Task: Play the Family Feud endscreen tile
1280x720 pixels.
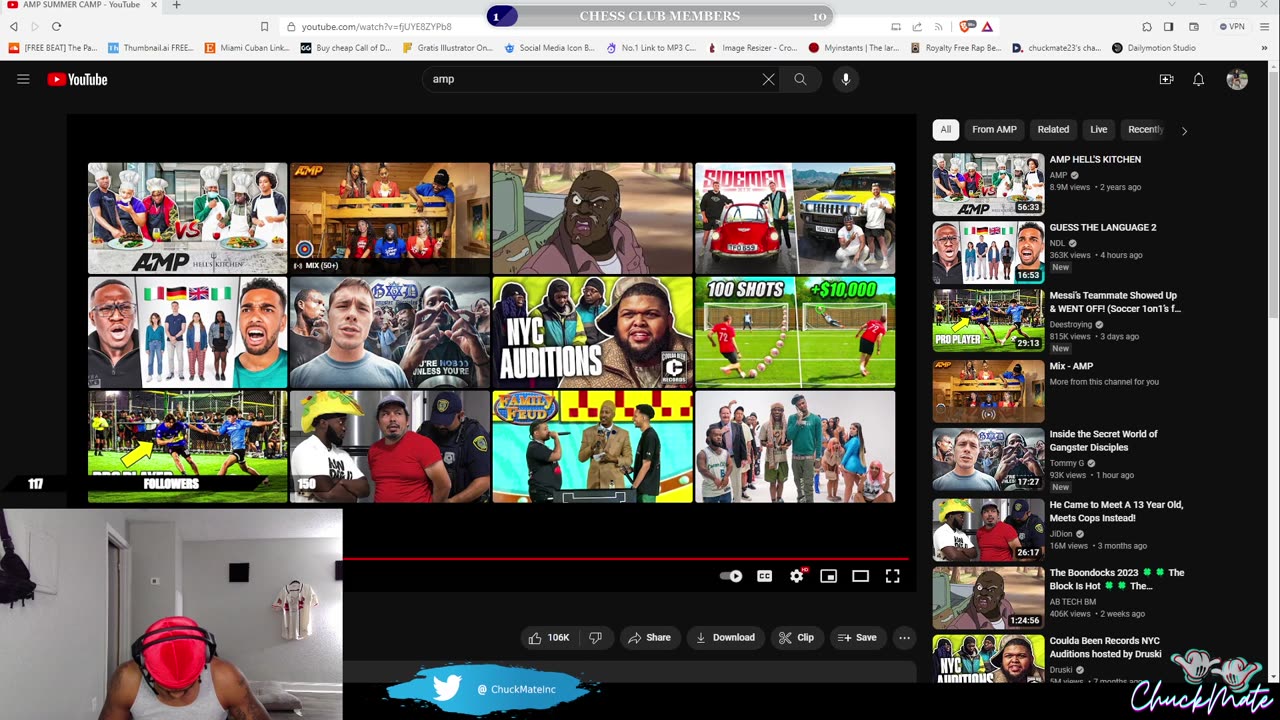Action: point(592,446)
